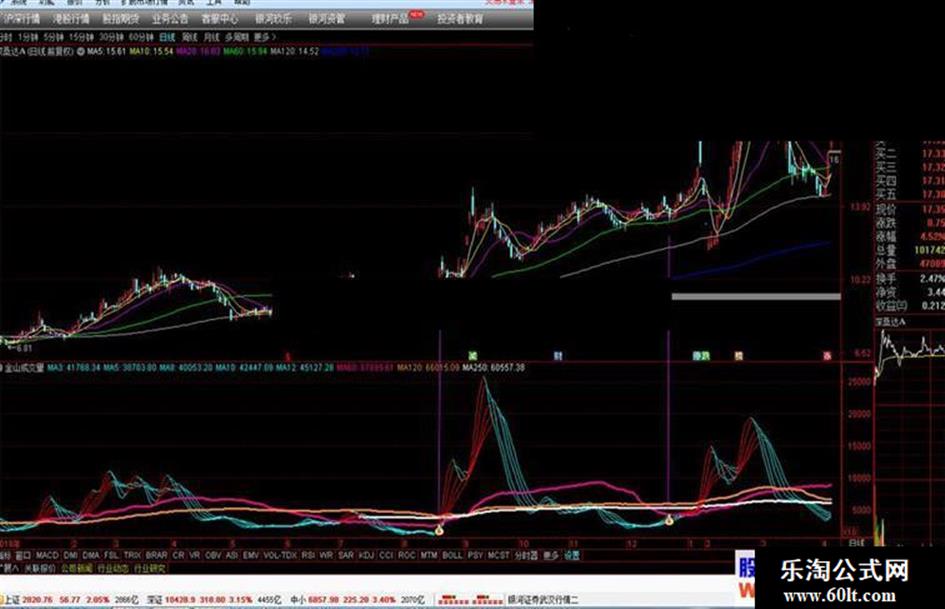Select the VOL-TDX indicator
This screenshot has width=945, height=609.
[280, 555]
